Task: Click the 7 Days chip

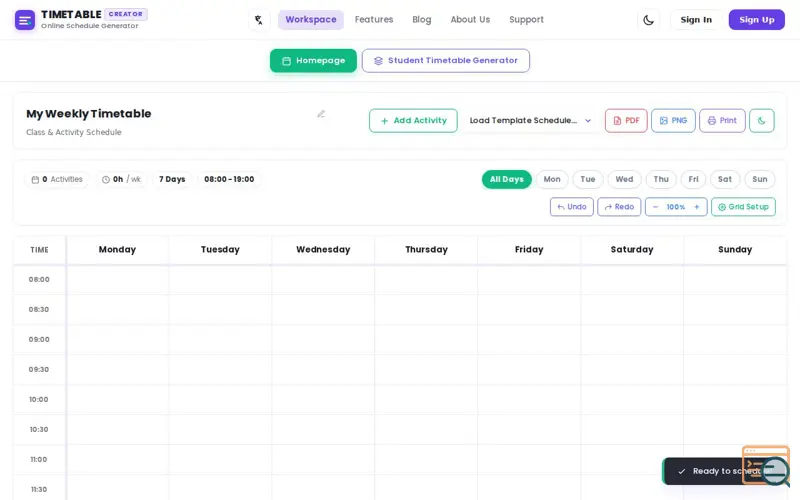Action: pyautogui.click(x=172, y=180)
